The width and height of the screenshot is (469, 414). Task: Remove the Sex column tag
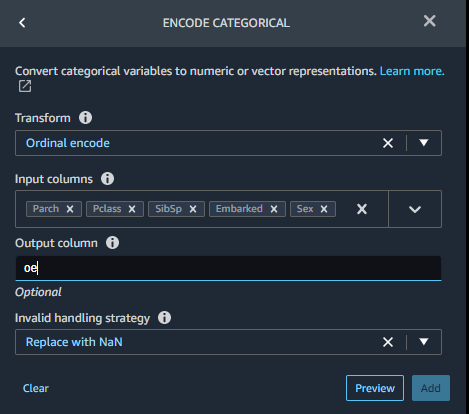pyautogui.click(x=324, y=209)
